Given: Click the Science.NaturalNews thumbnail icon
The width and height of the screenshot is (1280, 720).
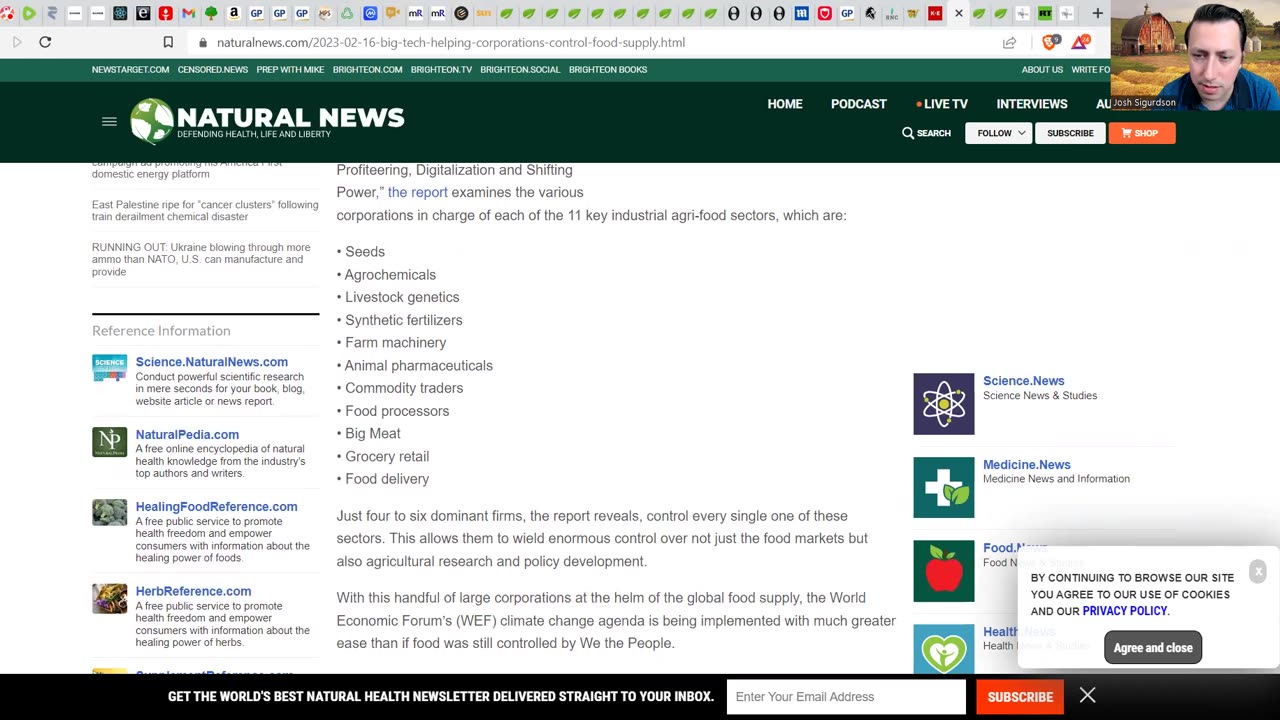Looking at the screenshot, I should coord(110,368).
